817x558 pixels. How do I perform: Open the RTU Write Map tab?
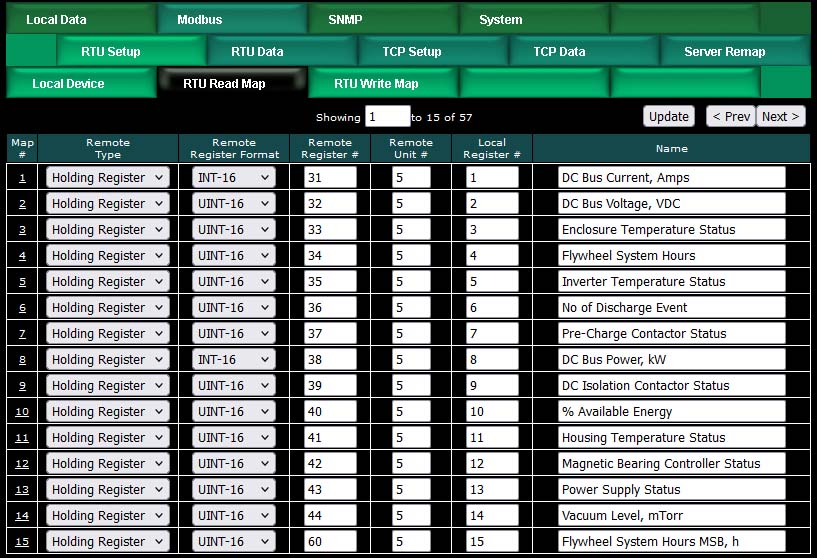point(376,84)
